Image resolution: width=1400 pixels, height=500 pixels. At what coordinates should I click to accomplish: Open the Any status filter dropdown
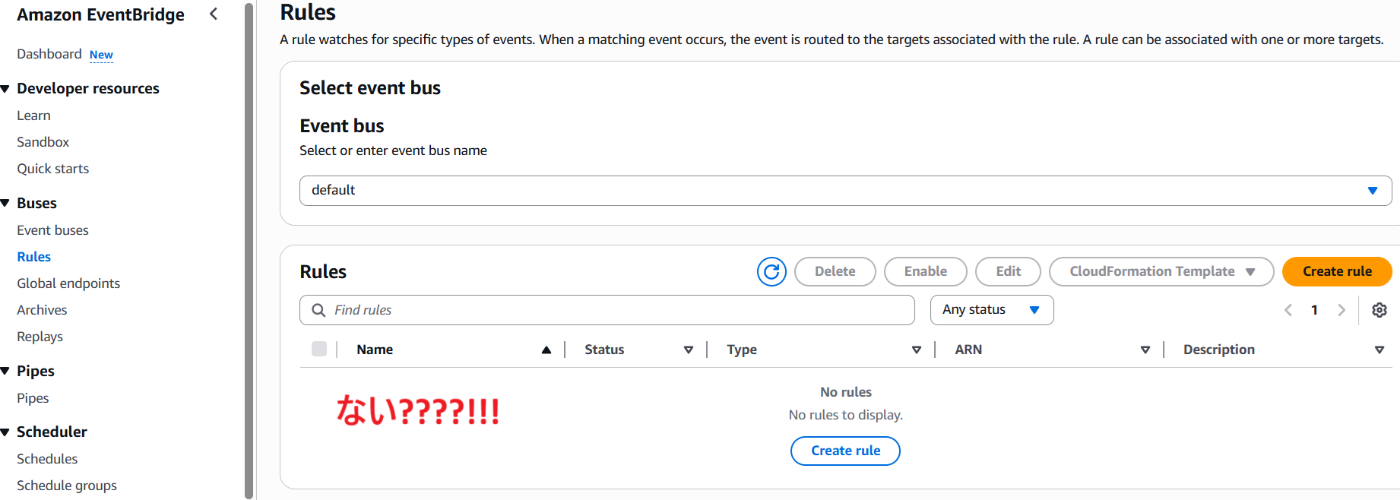point(991,310)
